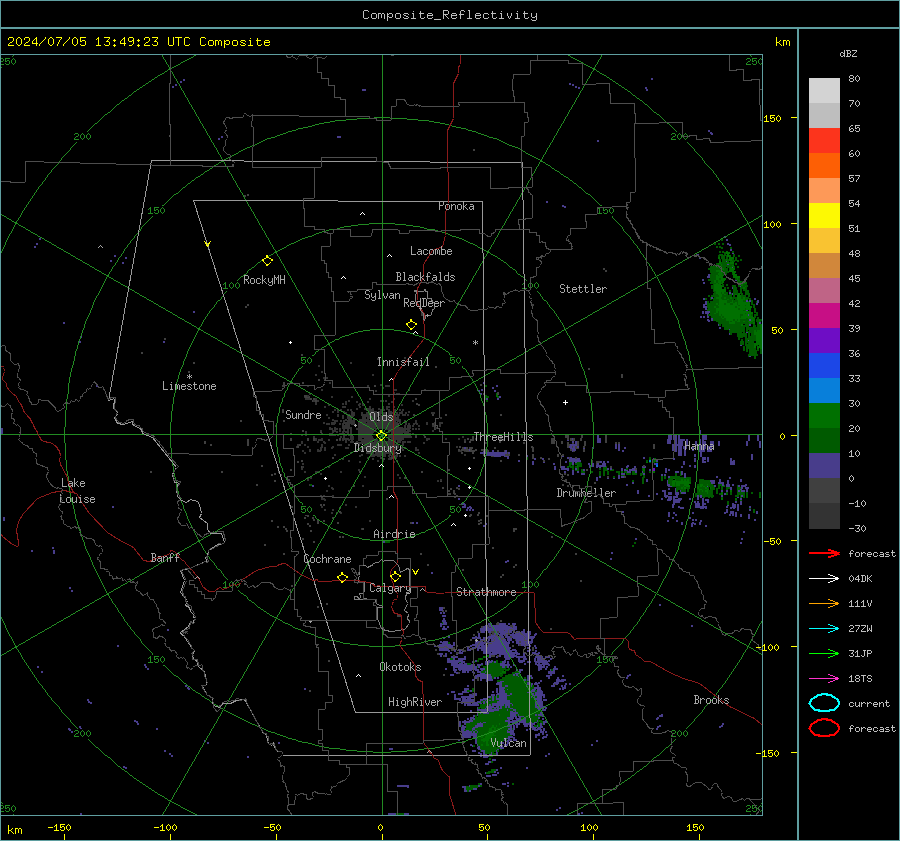Viewport: 900px width, 841px height.
Task: Click the red forecast ellipse legend icon
Action: coord(824,728)
